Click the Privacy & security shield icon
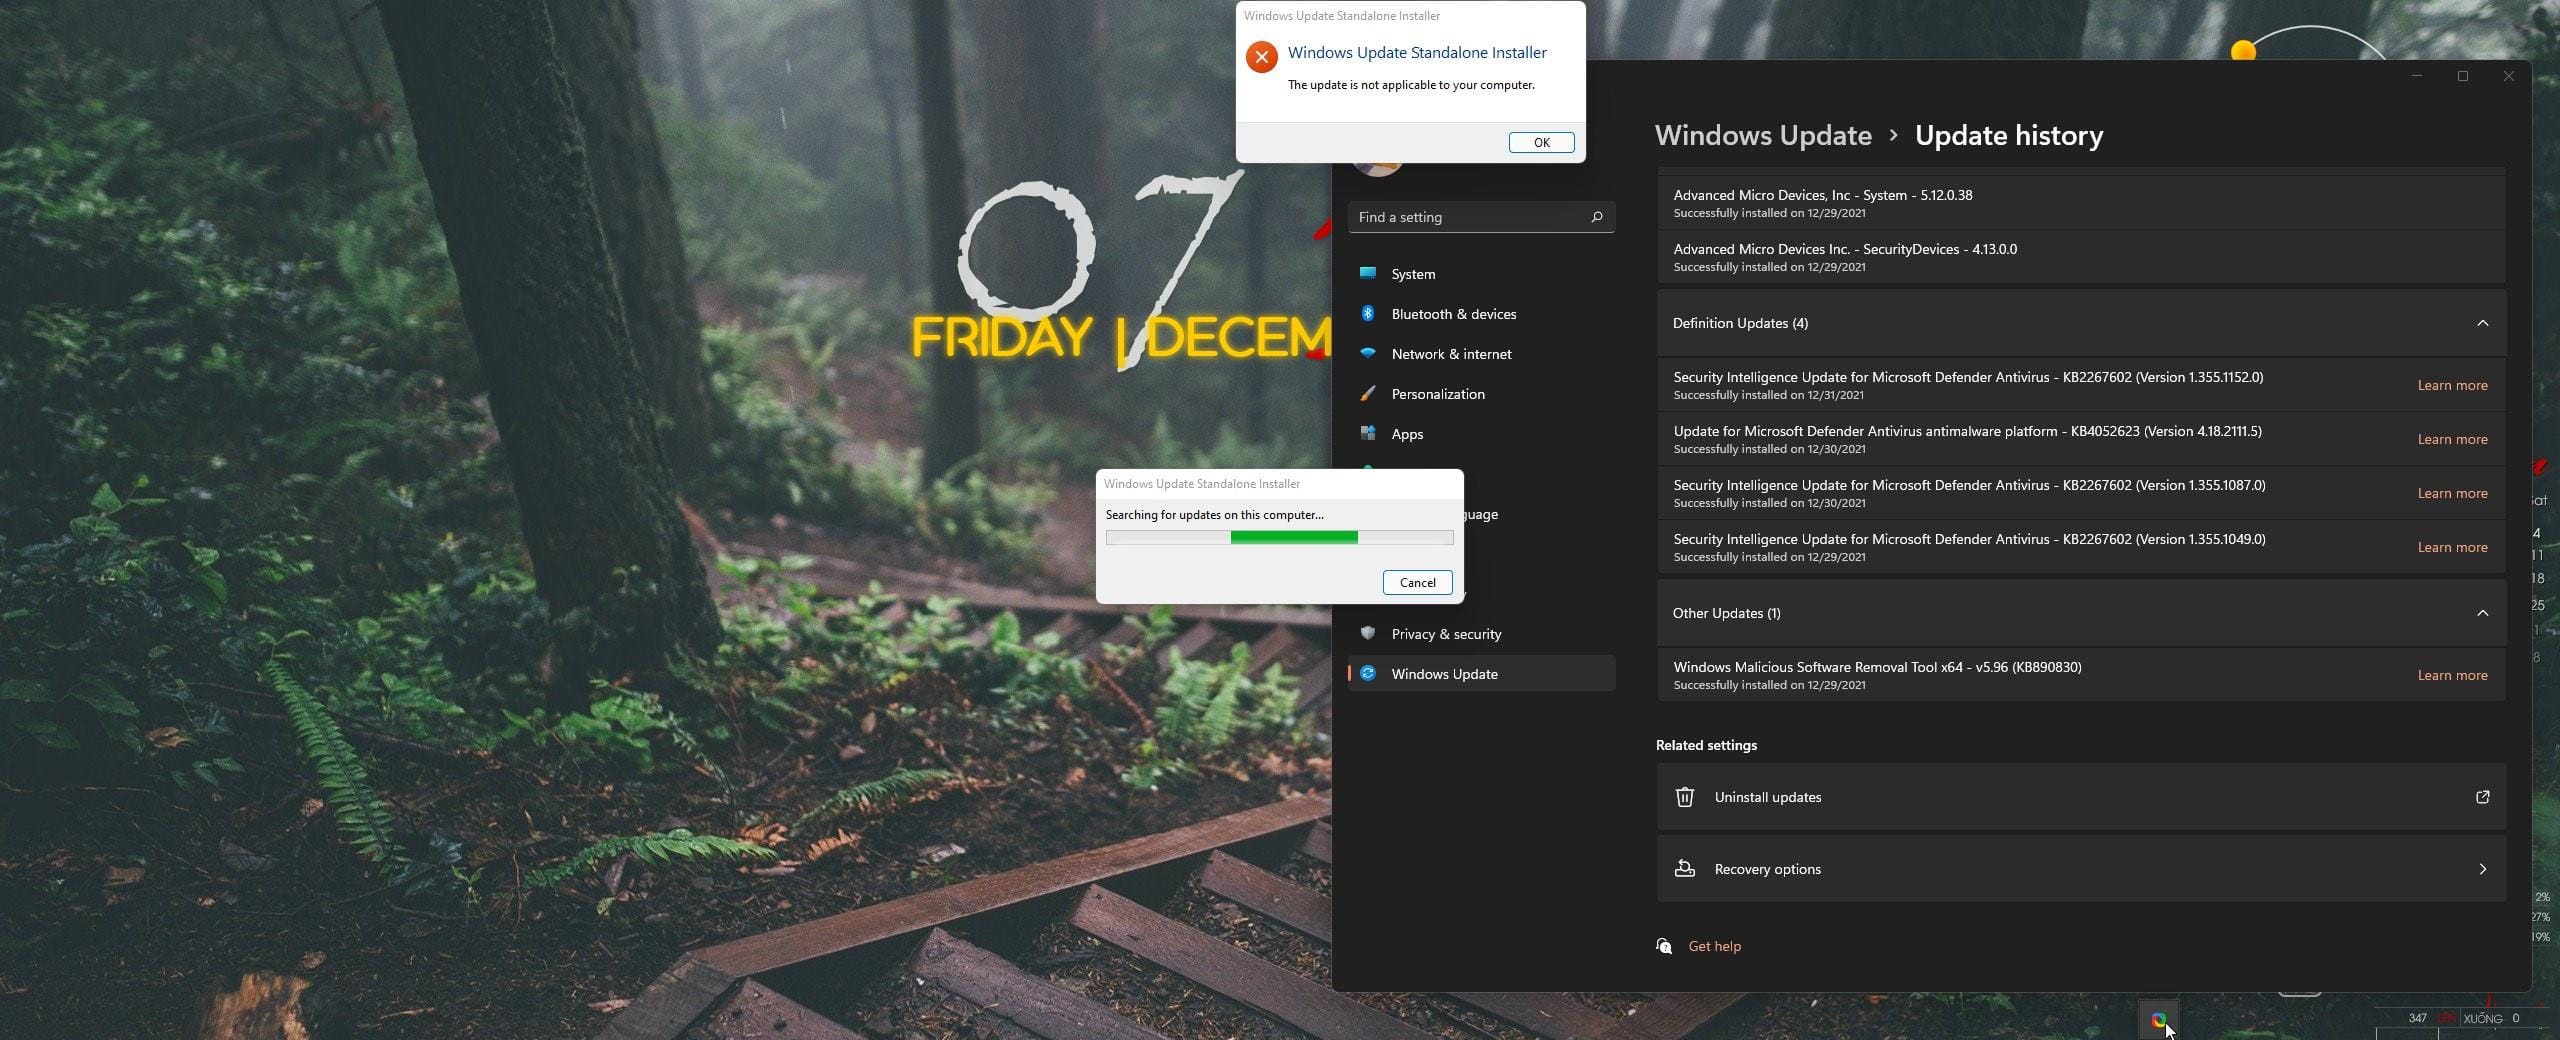This screenshot has height=1040, width=2560. coord(1368,633)
